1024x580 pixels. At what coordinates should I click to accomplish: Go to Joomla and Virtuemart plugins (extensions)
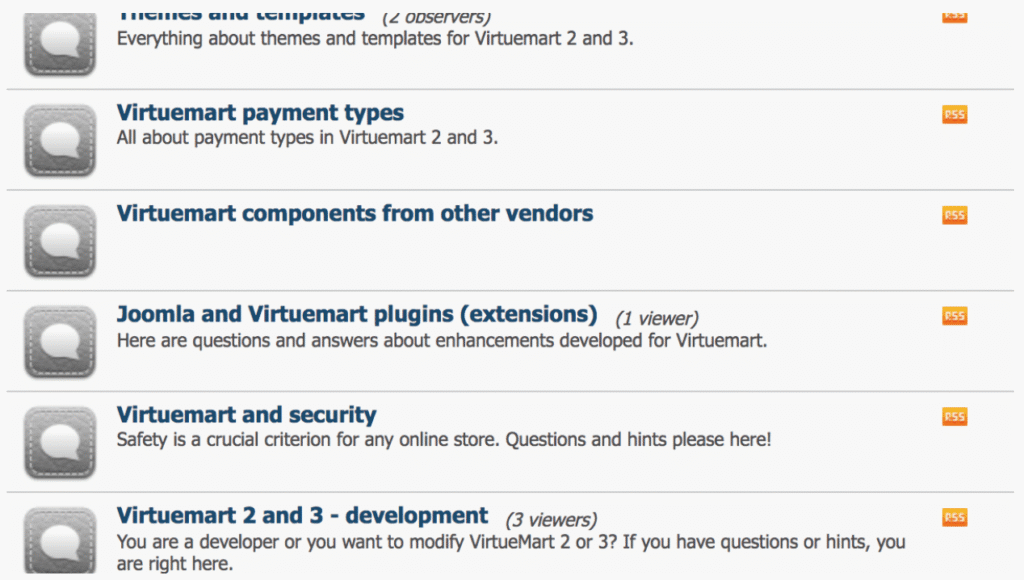(357, 314)
